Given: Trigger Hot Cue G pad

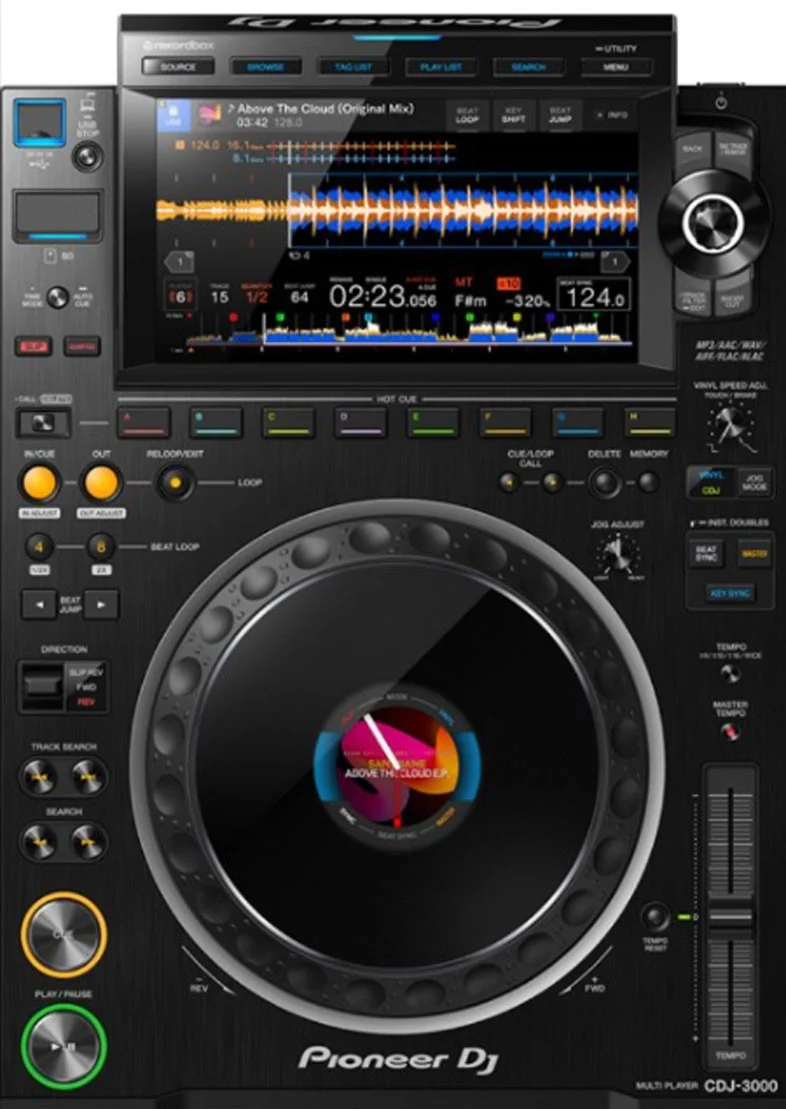Looking at the screenshot, I should 578,422.
